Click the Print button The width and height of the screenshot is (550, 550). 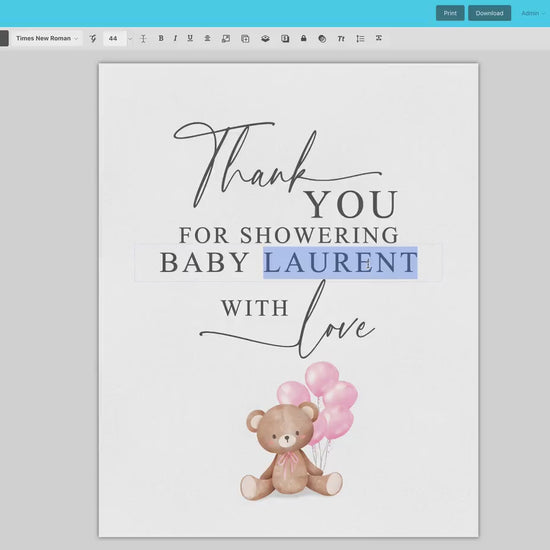[450, 13]
